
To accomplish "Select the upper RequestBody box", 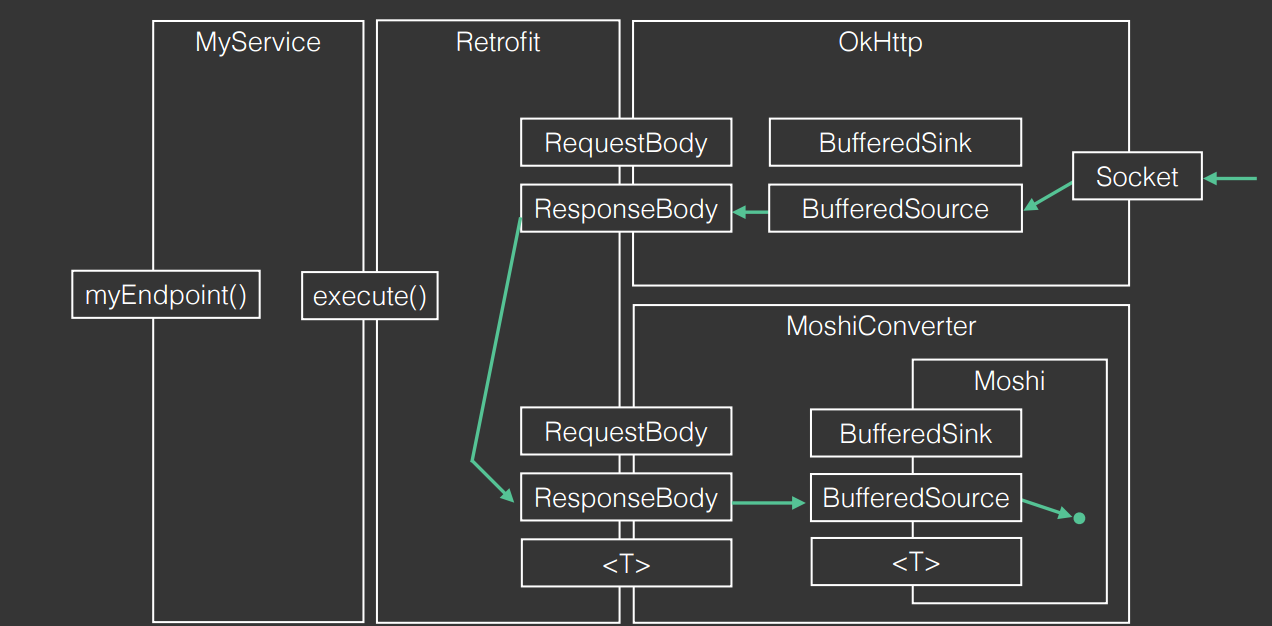I will (626, 142).
